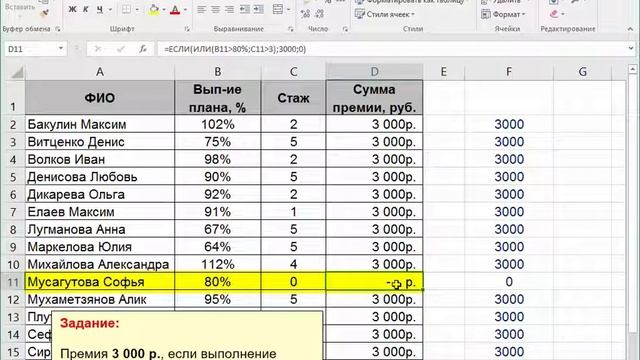Open Стили ячеек menu
640x360 pixels.
tap(385, 14)
